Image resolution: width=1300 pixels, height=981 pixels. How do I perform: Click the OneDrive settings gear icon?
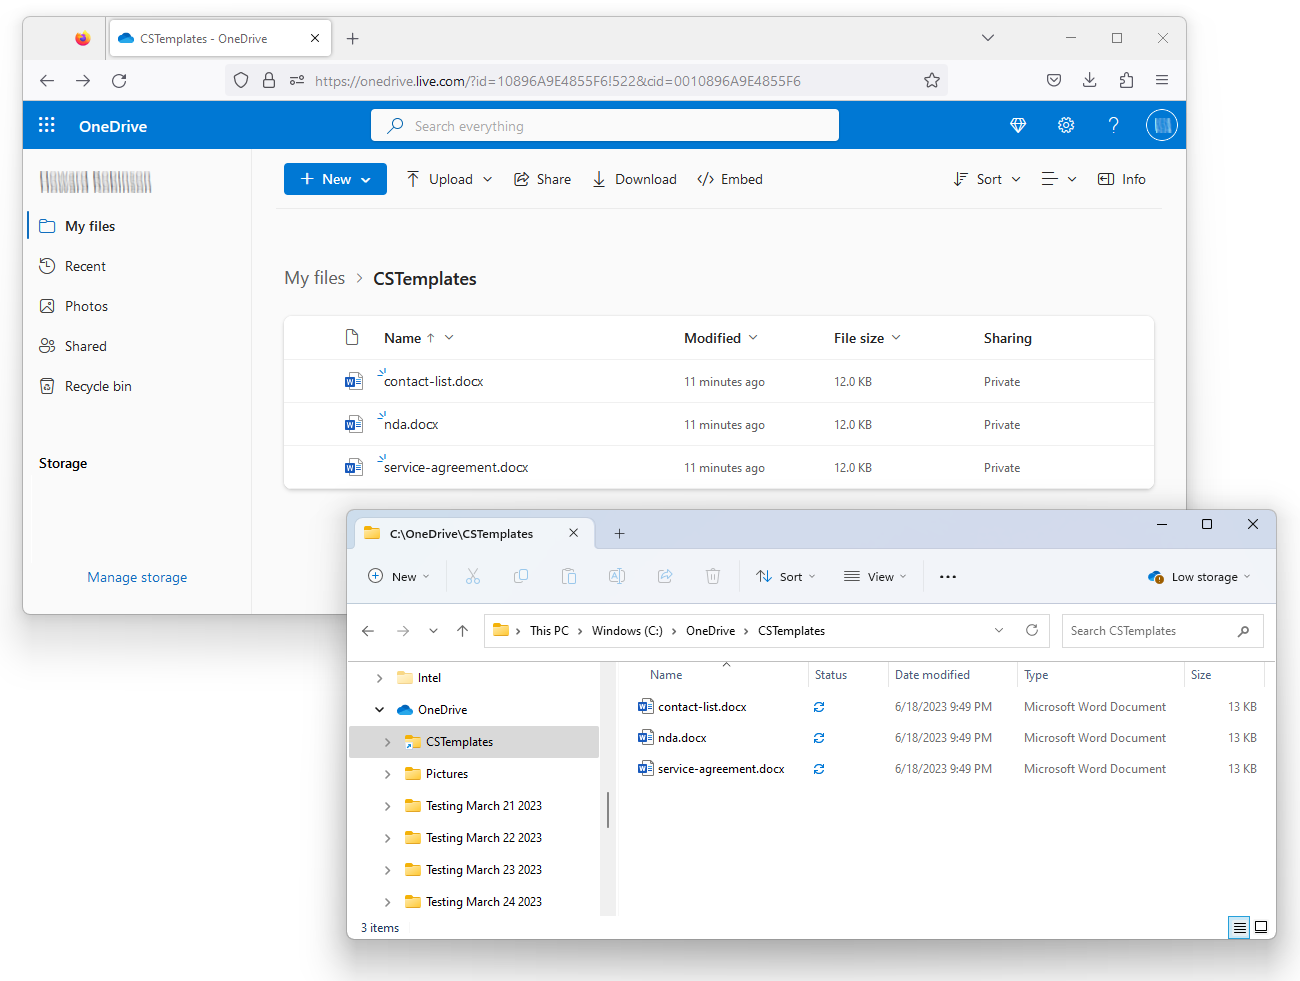click(1066, 125)
